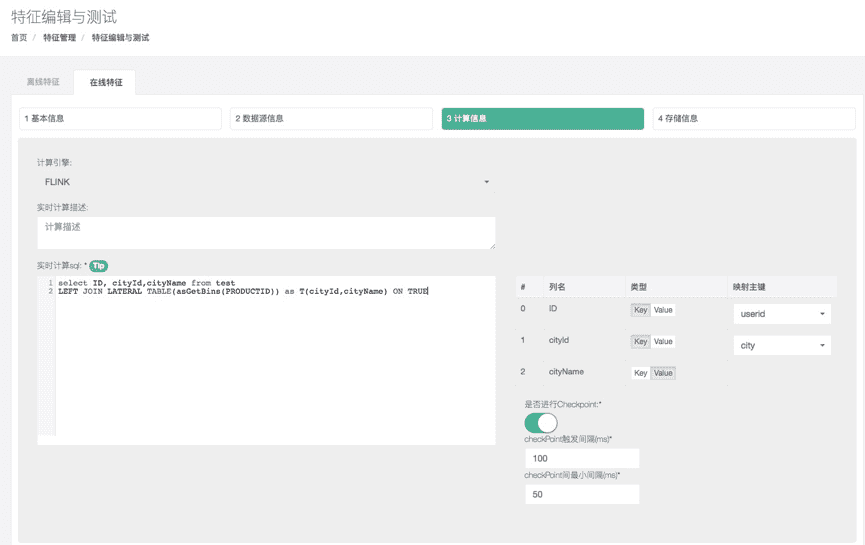Select step 3 计算信息
Image resolution: width=865 pixels, height=545 pixels.
click(x=542, y=119)
